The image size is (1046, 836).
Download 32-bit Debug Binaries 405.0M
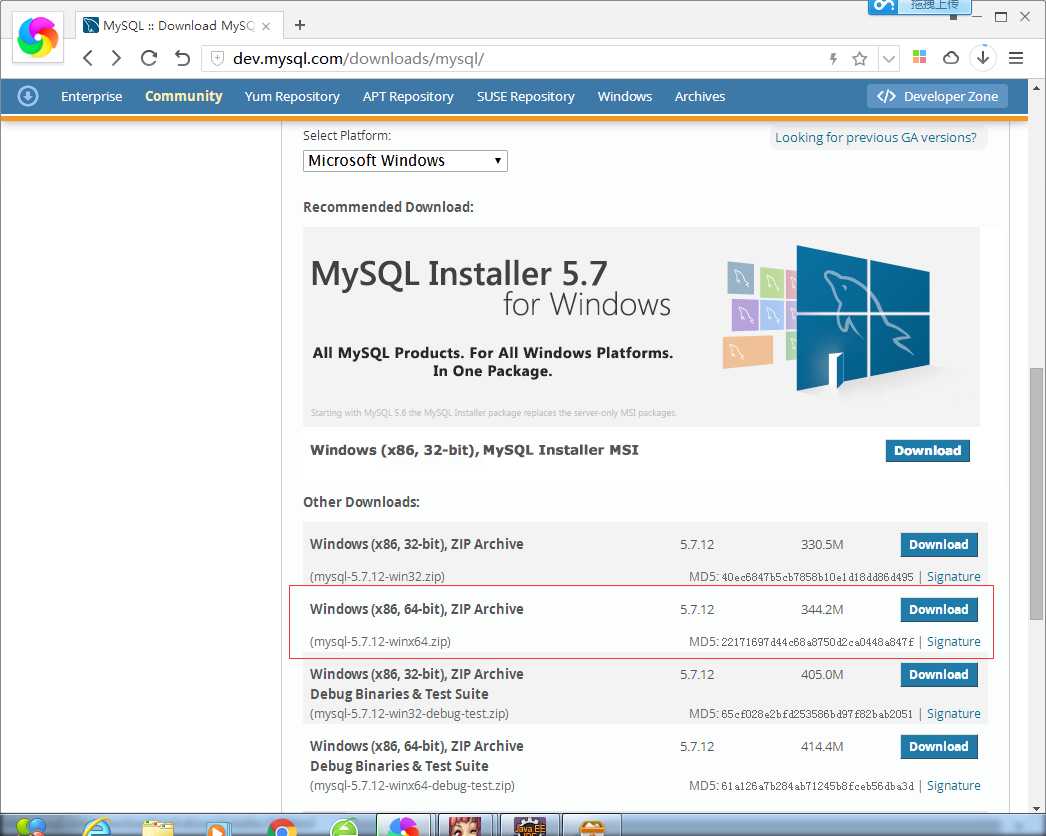(939, 675)
